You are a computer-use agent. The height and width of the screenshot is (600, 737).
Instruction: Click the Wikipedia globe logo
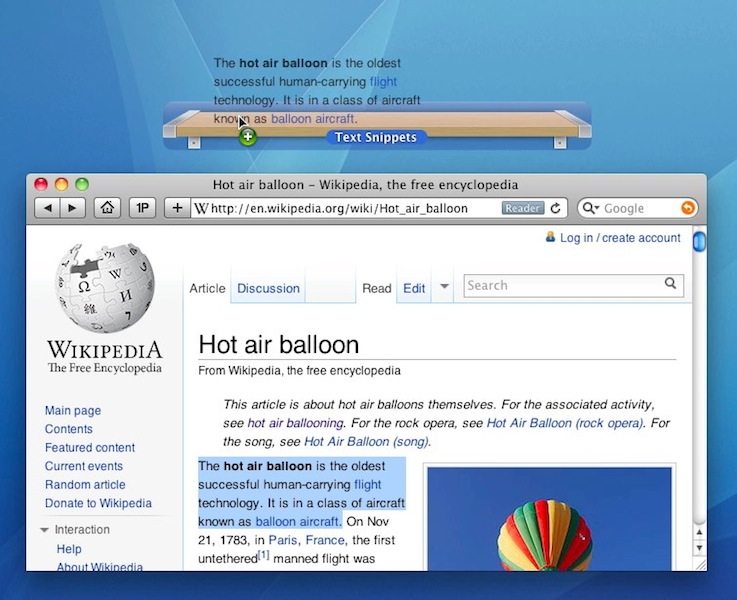[105, 288]
